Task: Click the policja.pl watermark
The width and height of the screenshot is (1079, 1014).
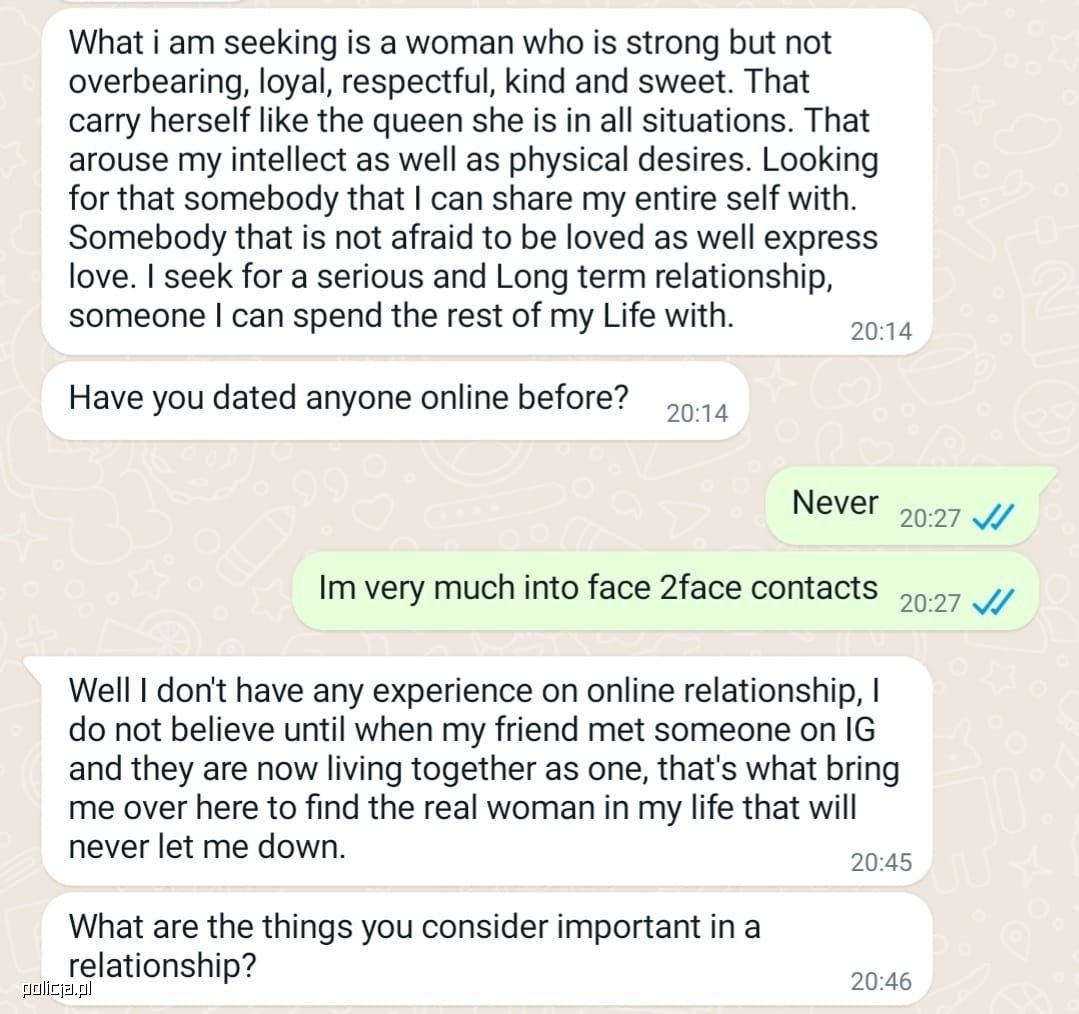Action: [x=58, y=990]
